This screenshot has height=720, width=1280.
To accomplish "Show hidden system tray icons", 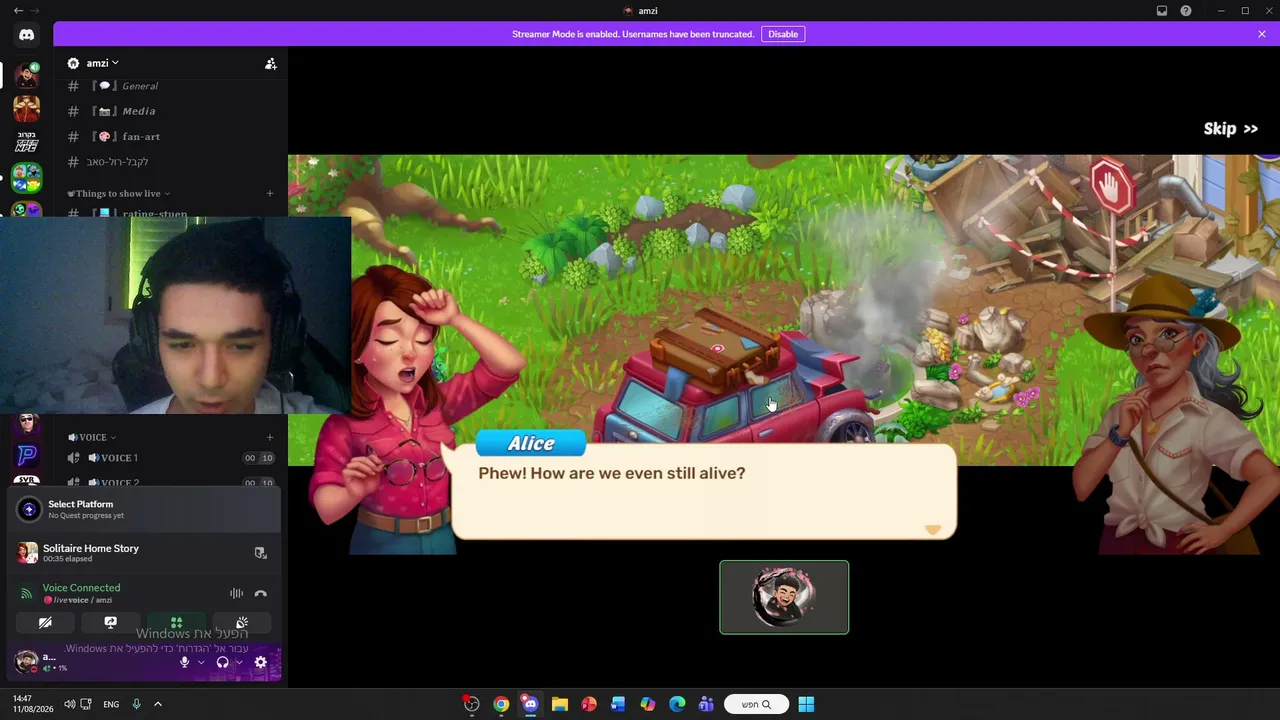I will point(157,704).
